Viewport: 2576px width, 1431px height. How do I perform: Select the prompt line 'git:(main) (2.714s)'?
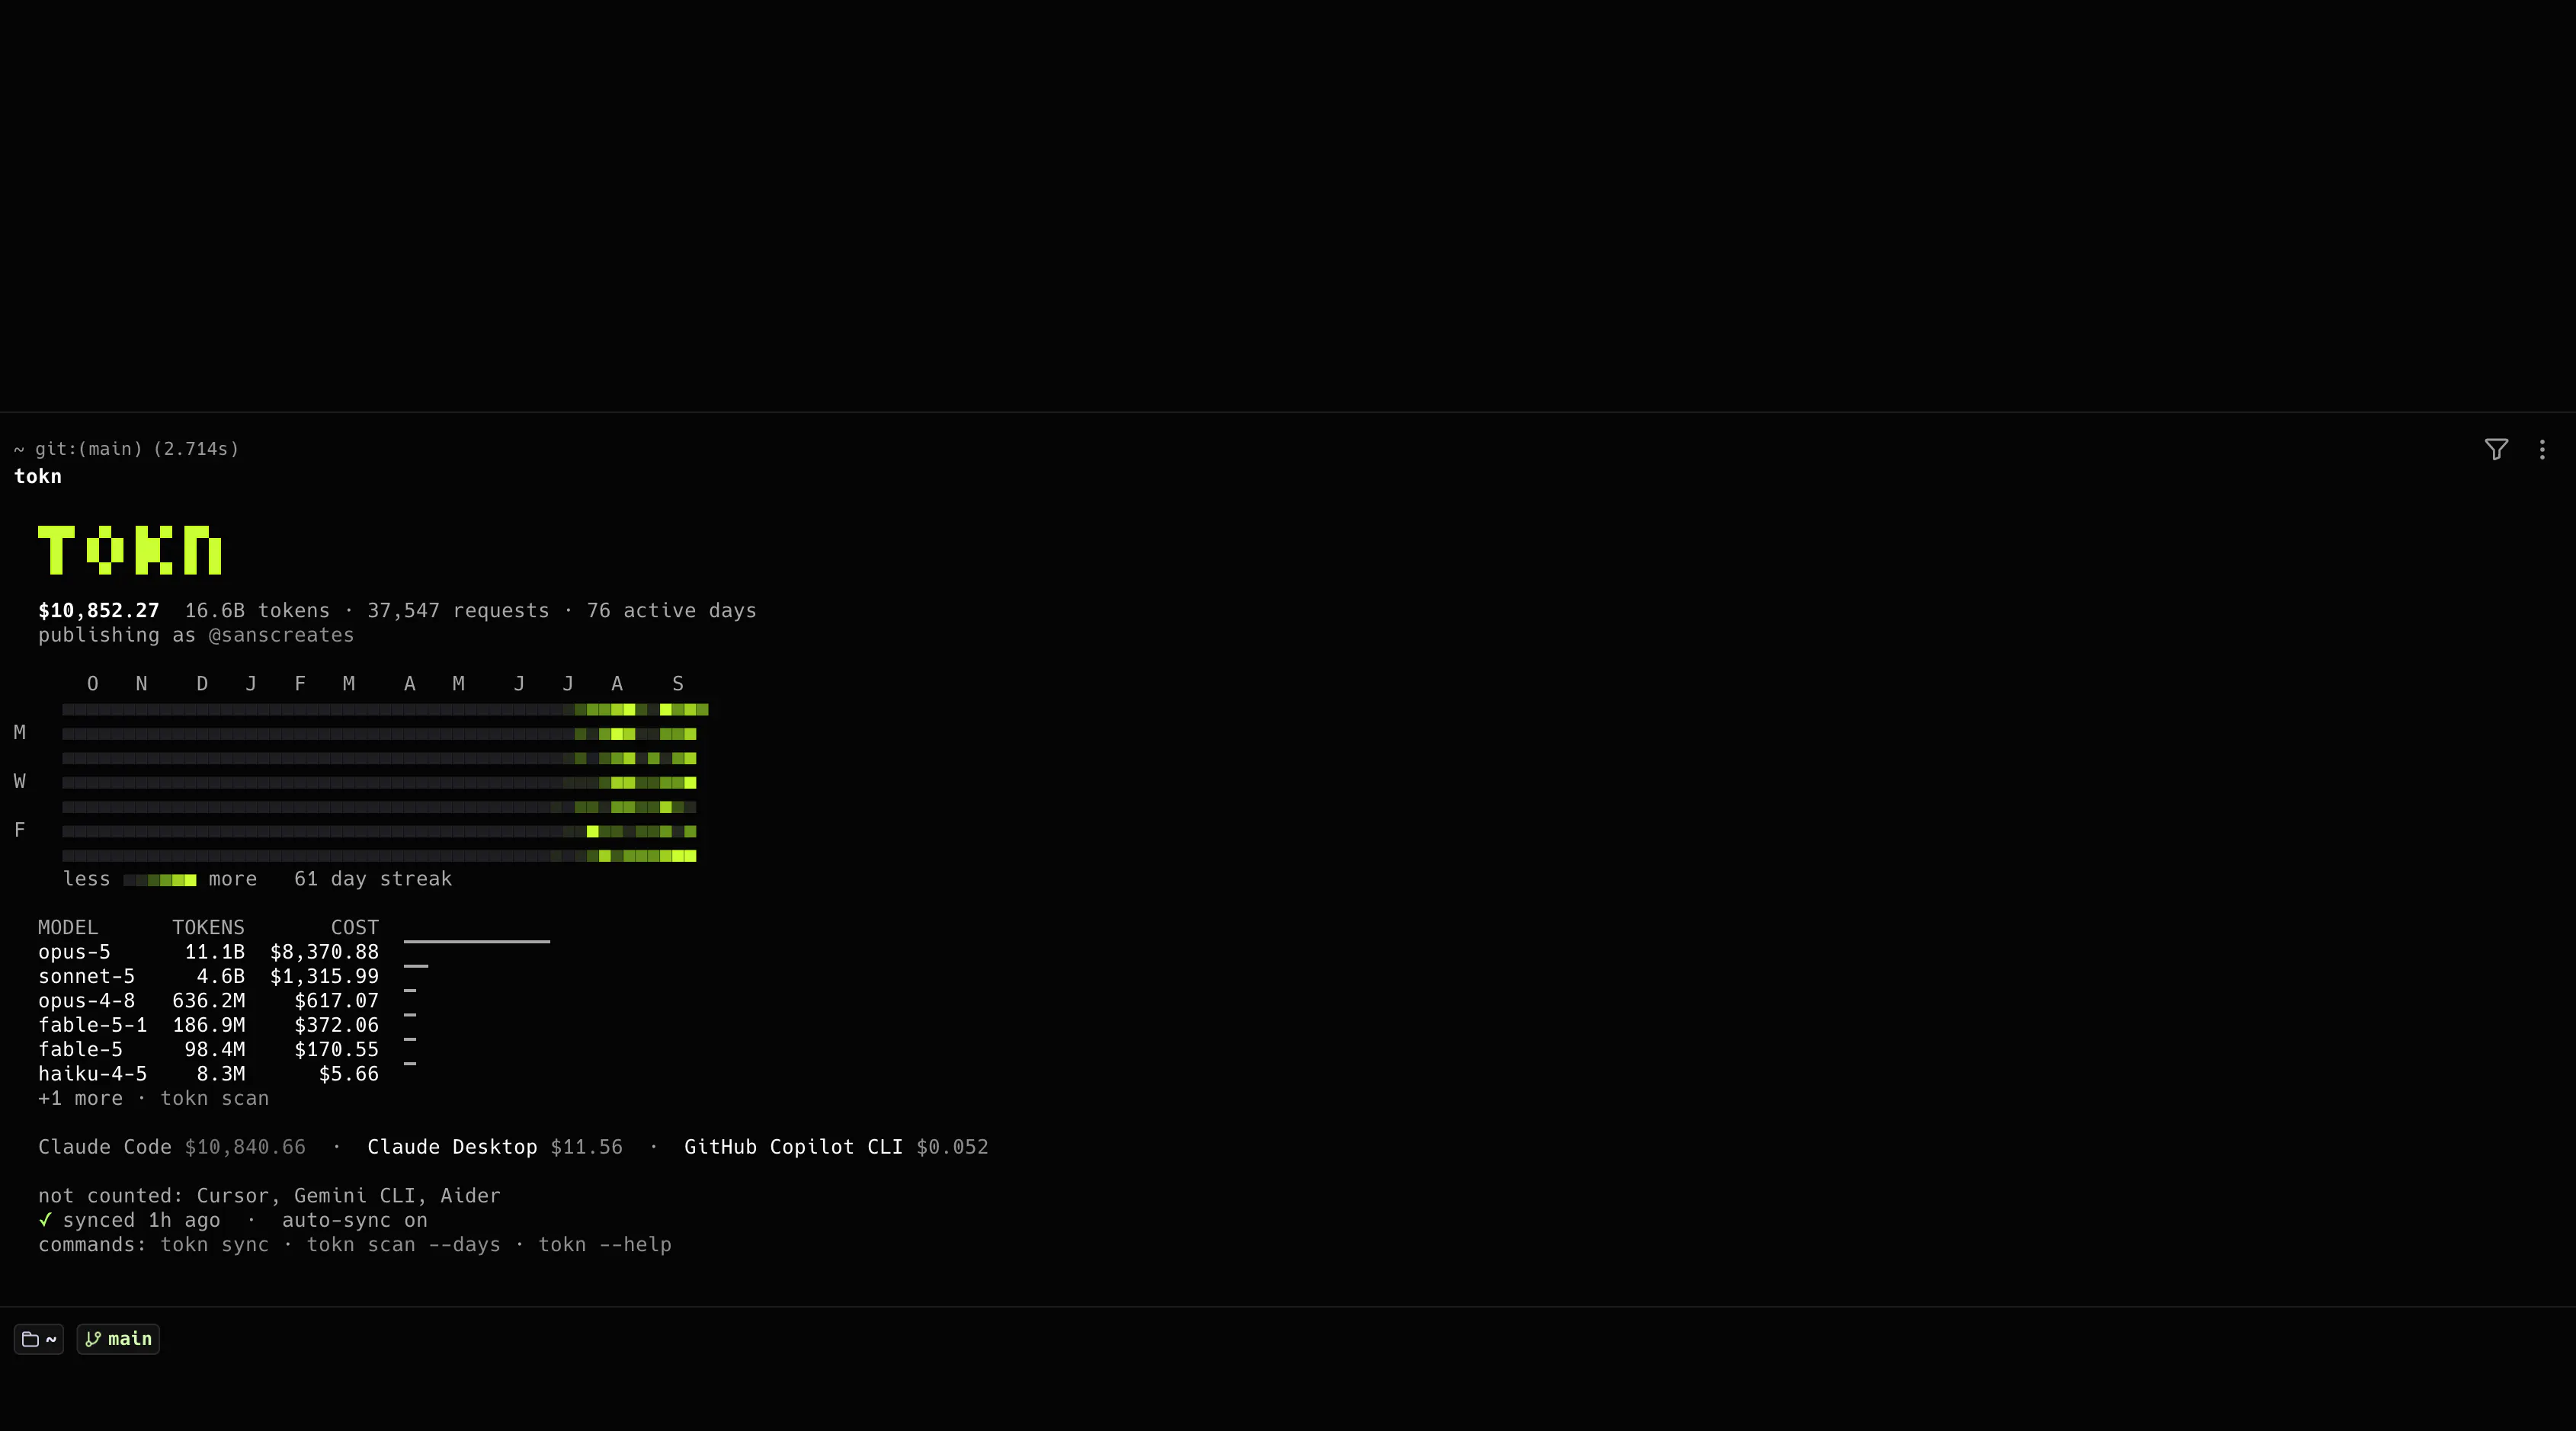tap(137, 449)
